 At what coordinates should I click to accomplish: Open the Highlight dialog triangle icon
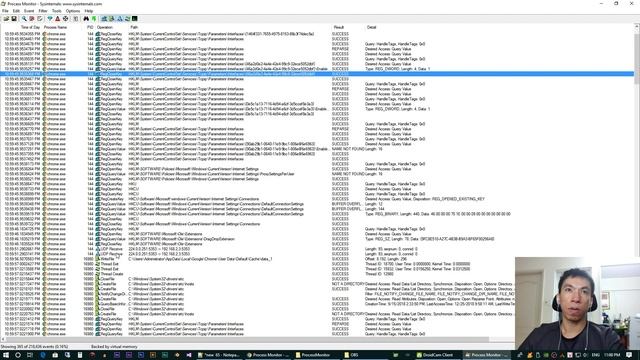(58, 19)
